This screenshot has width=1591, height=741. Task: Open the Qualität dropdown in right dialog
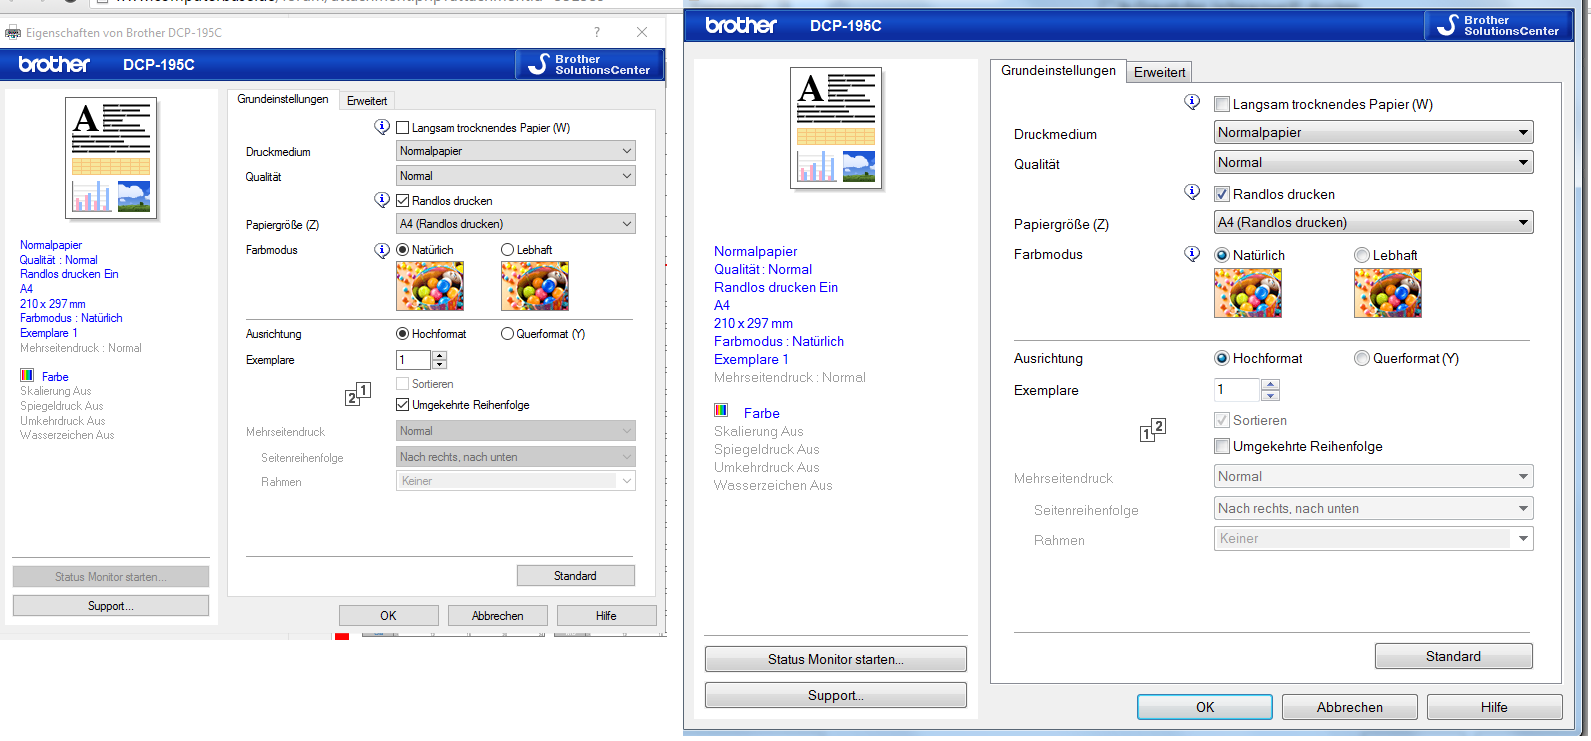point(1374,162)
